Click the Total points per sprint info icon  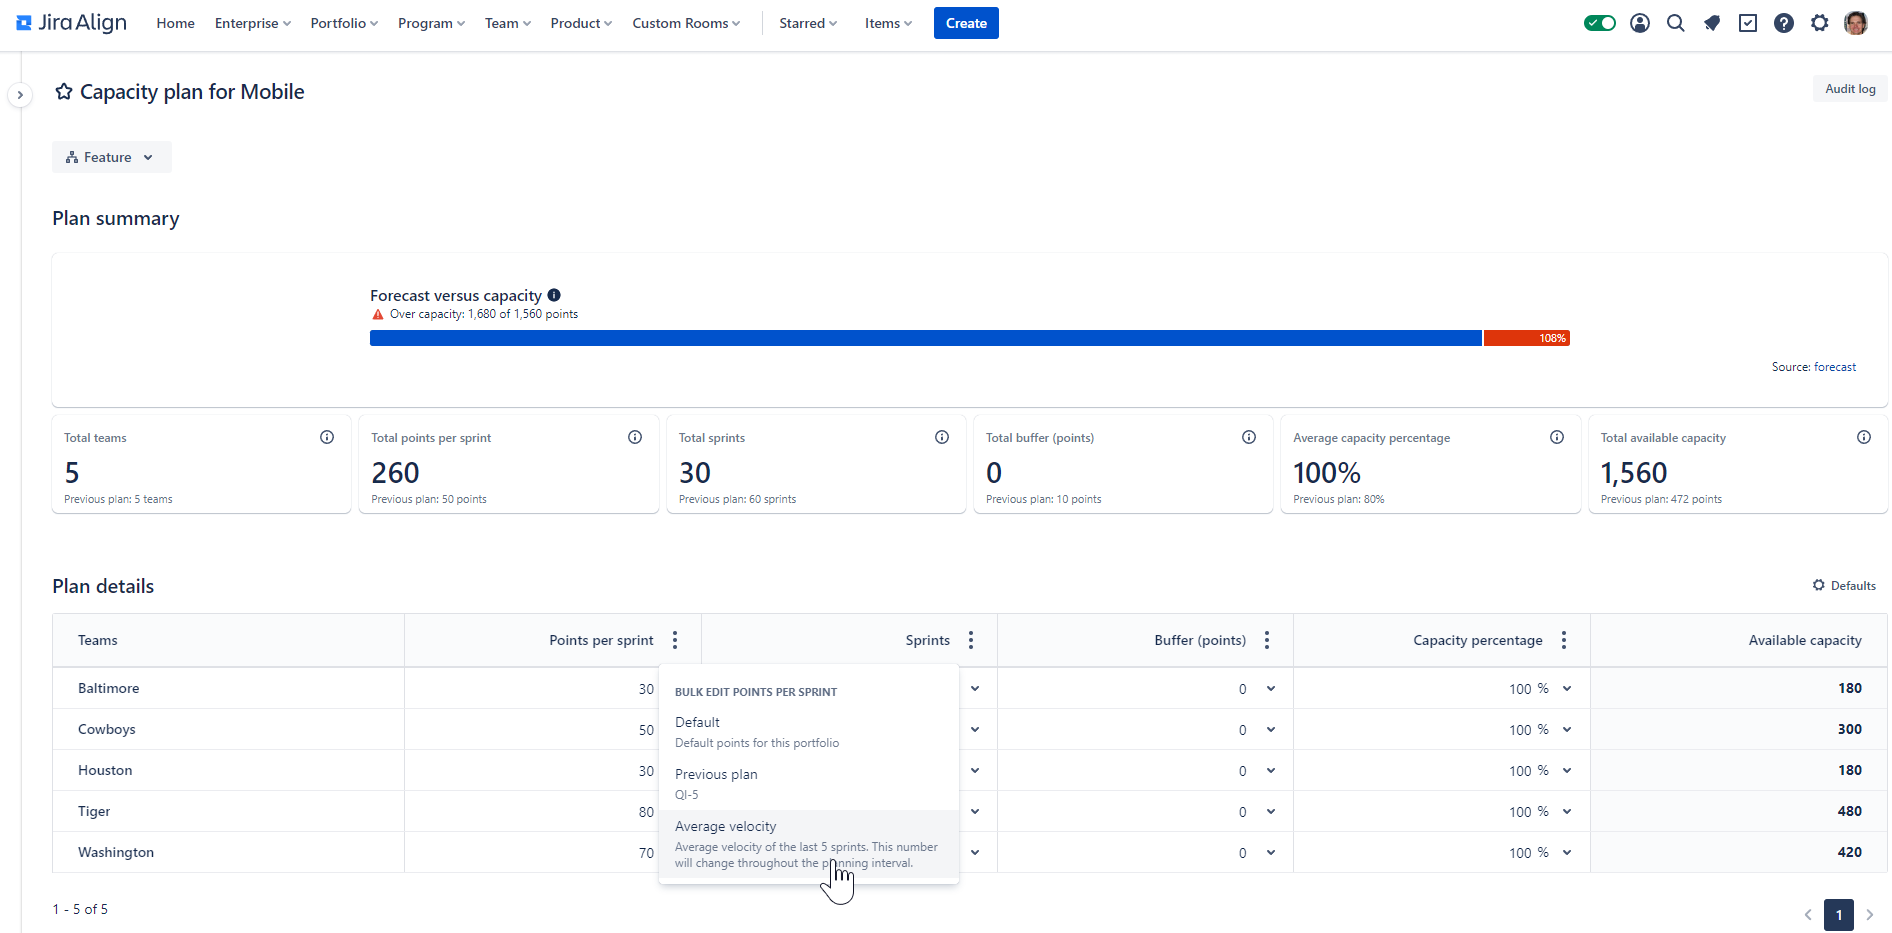(635, 437)
